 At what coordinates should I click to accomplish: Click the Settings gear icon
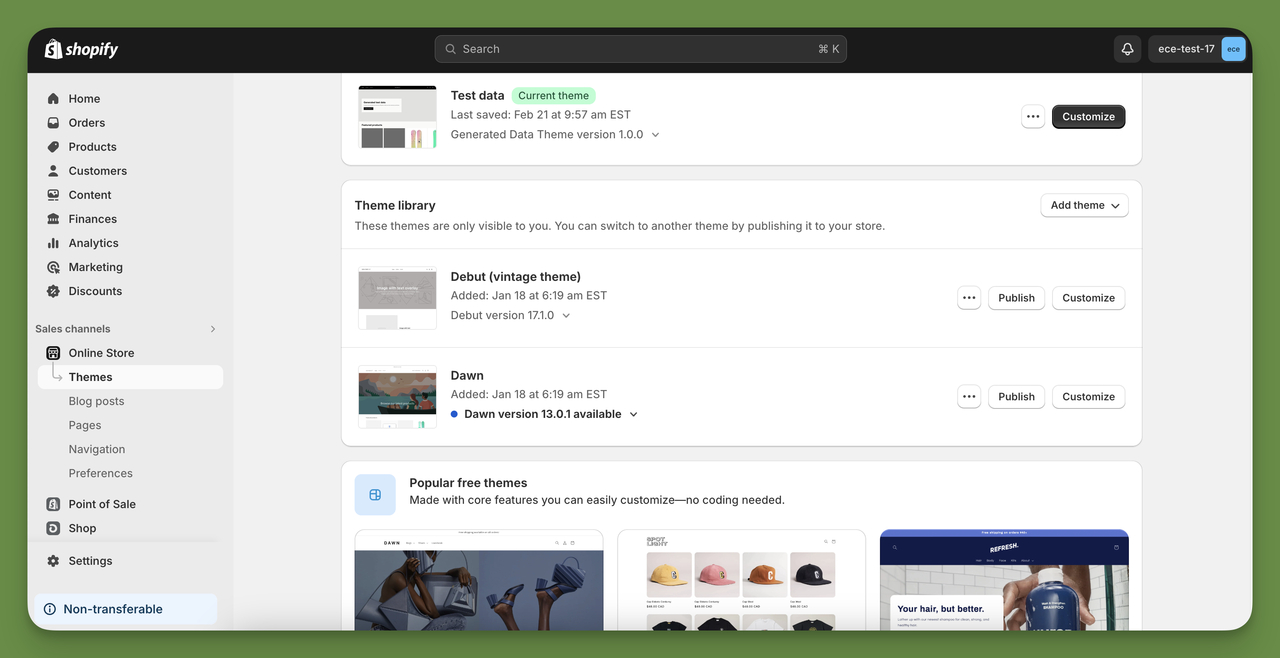point(54,561)
